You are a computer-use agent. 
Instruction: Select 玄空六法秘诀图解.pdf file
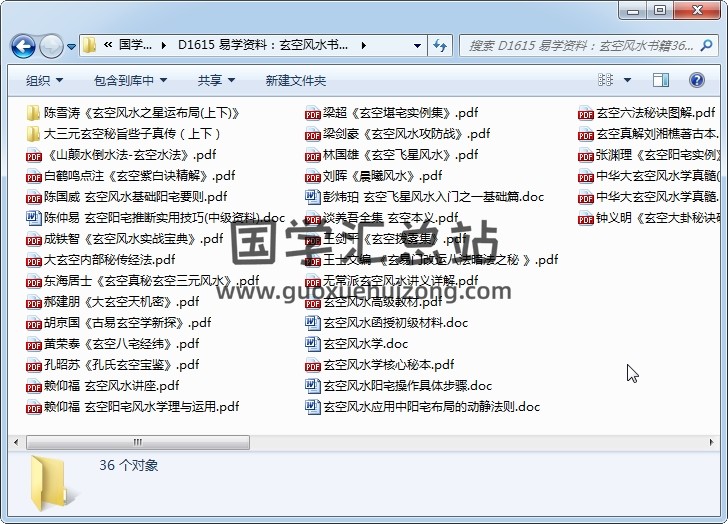654,113
